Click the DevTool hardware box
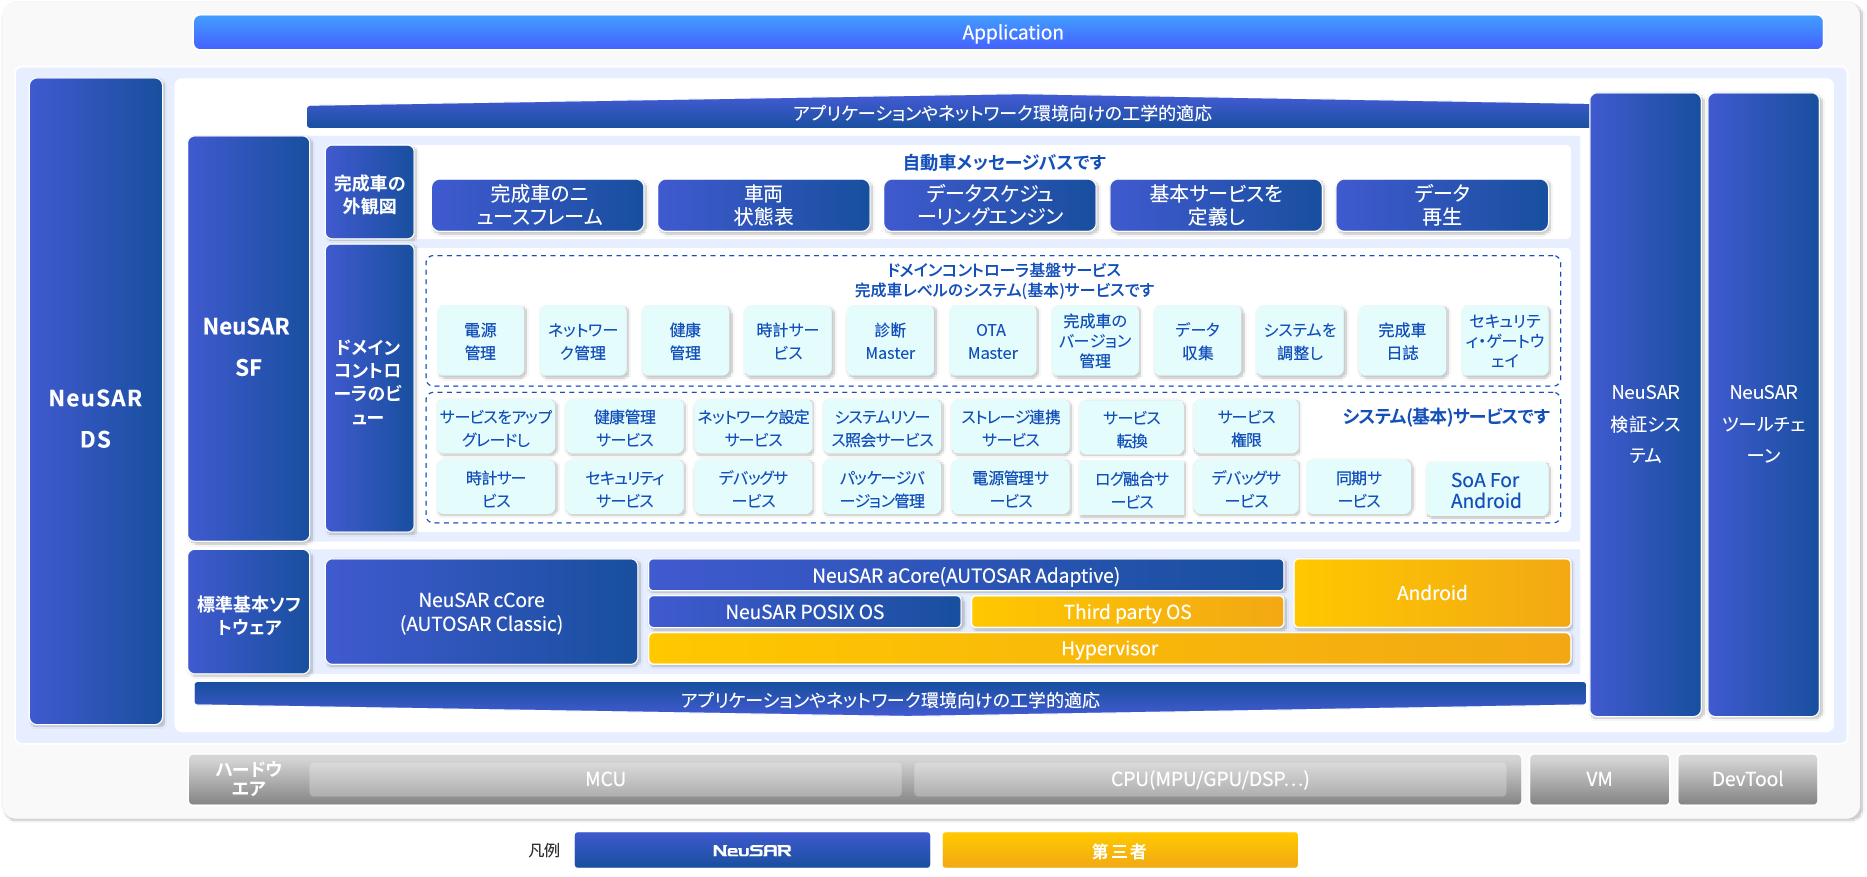This screenshot has height=877, width=1867. point(1746,779)
